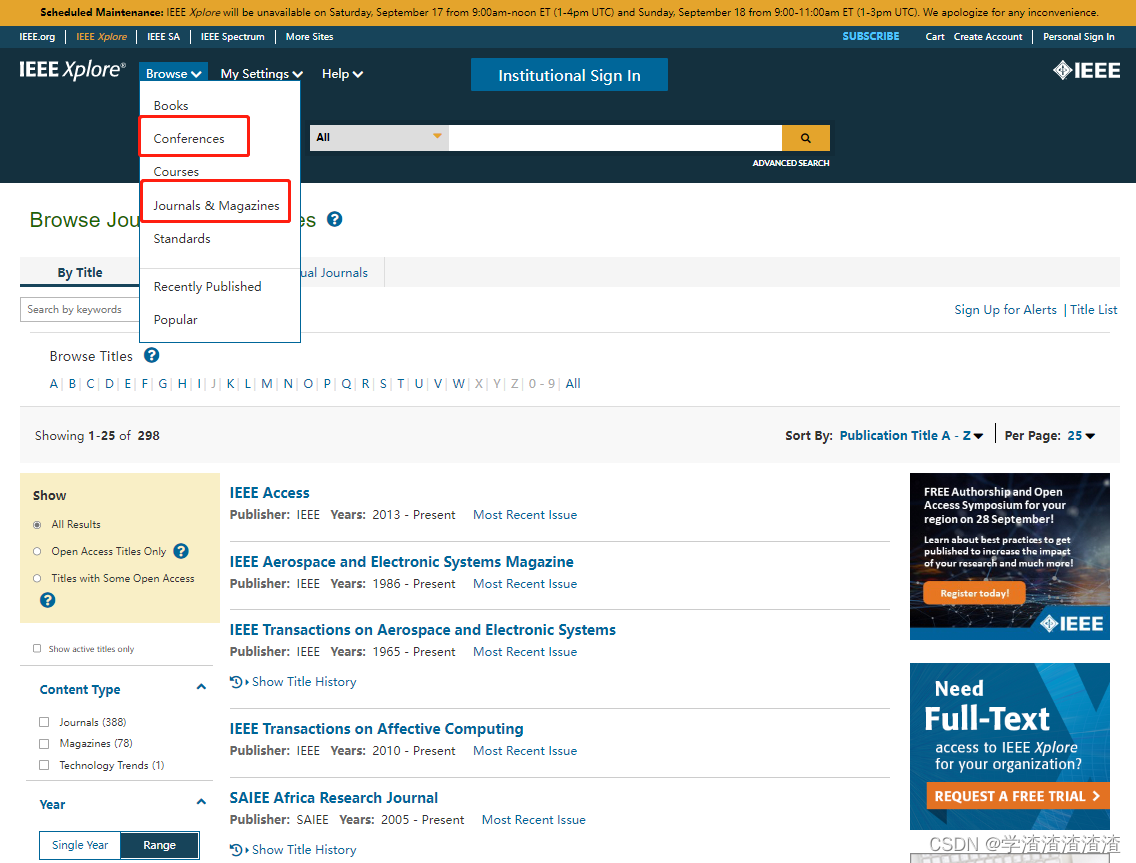Open IEEE Spectrum site link
Viewport: 1136px width, 863px height.
pos(233,36)
